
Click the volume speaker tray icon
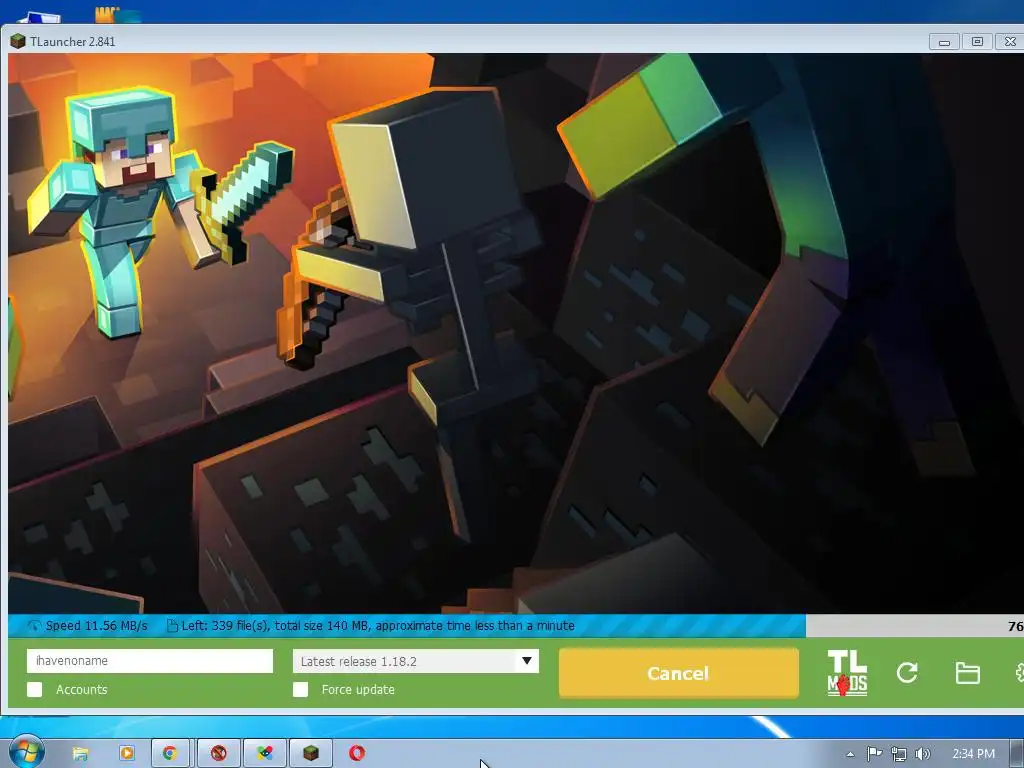click(x=922, y=754)
